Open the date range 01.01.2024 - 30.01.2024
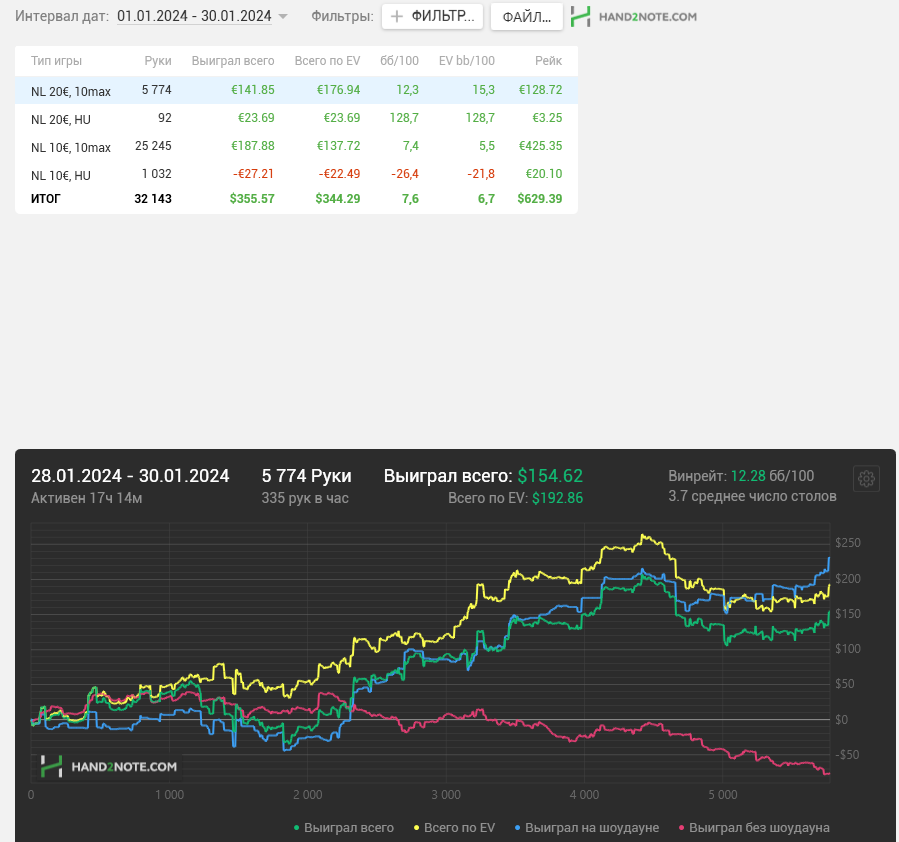The height and width of the screenshot is (842, 899). point(194,16)
